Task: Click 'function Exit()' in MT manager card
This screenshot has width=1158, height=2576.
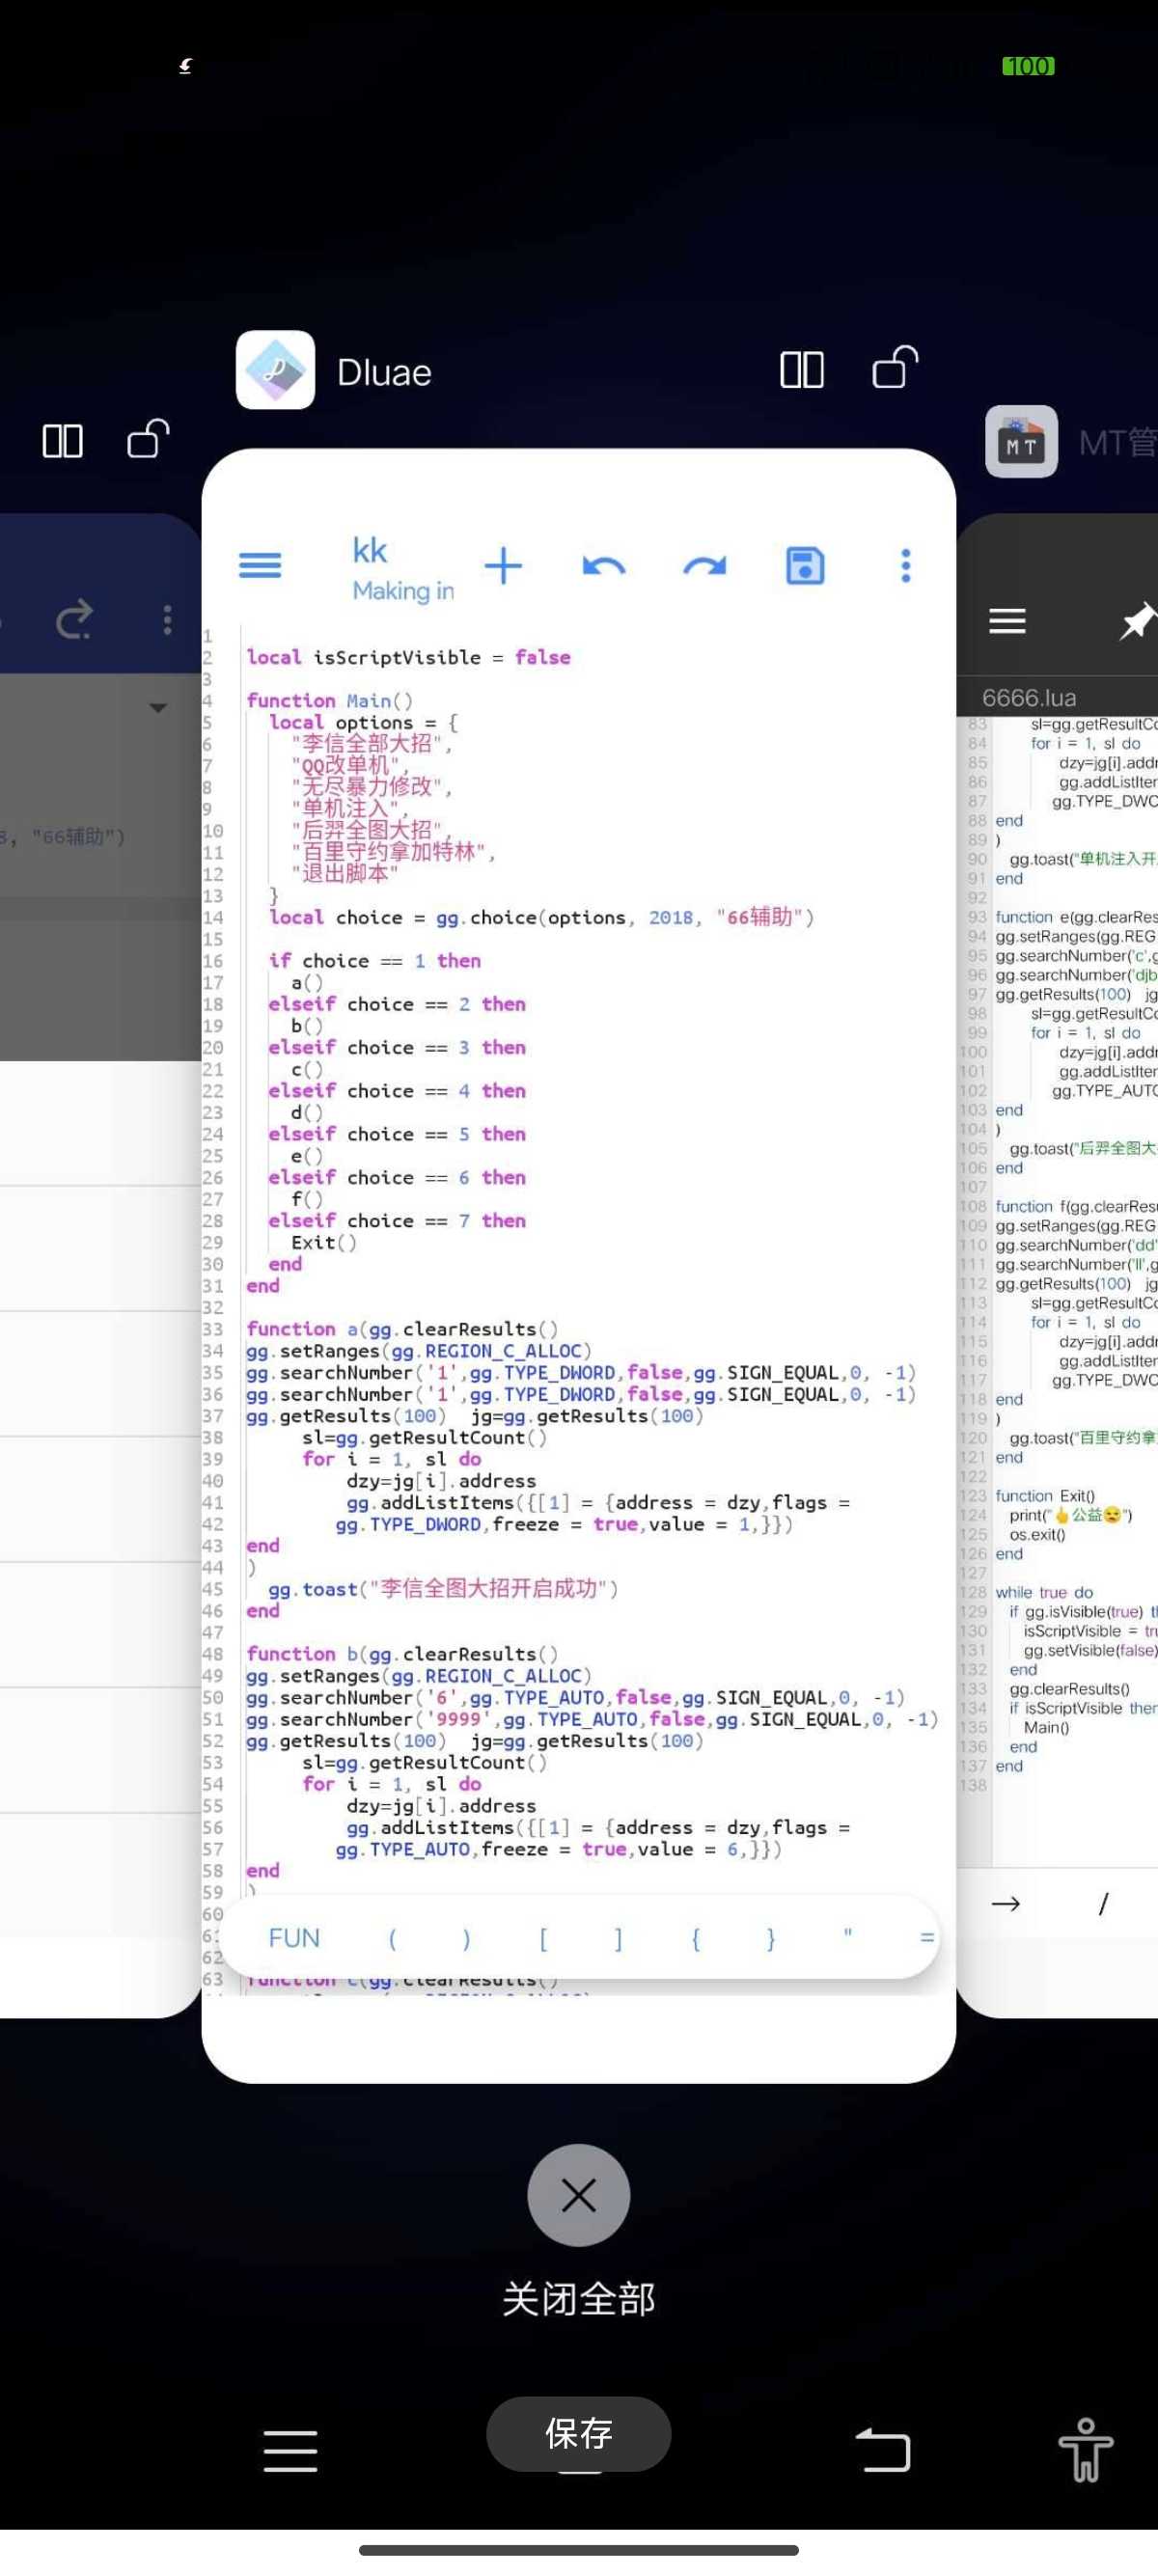Action: [x=1045, y=1495]
